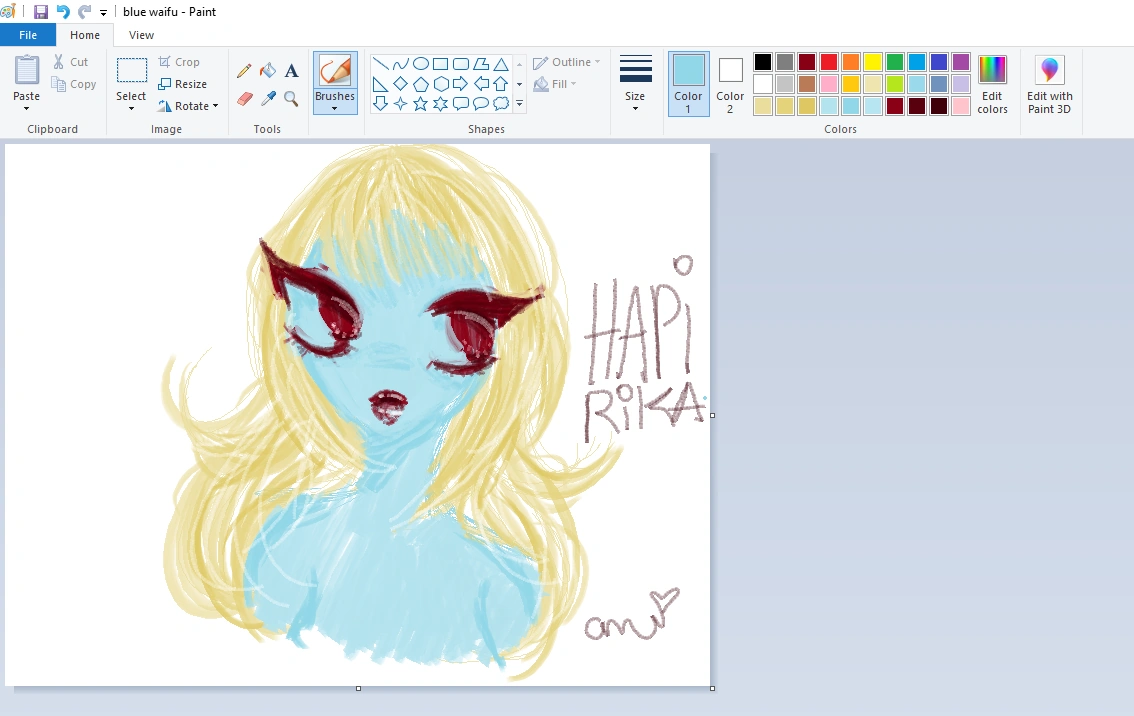The width and height of the screenshot is (1134, 716).
Task: Activate the Color picker tool
Action: pyautogui.click(x=267, y=98)
